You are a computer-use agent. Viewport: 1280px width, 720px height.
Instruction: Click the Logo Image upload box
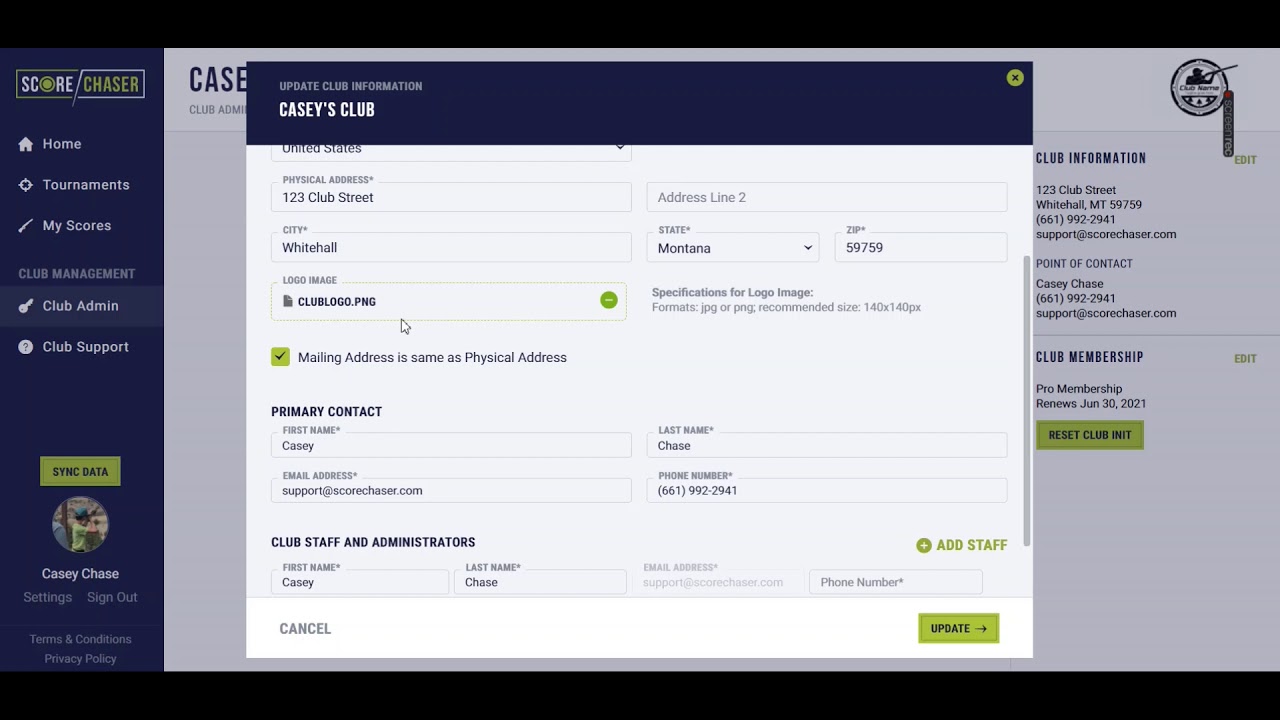click(449, 301)
